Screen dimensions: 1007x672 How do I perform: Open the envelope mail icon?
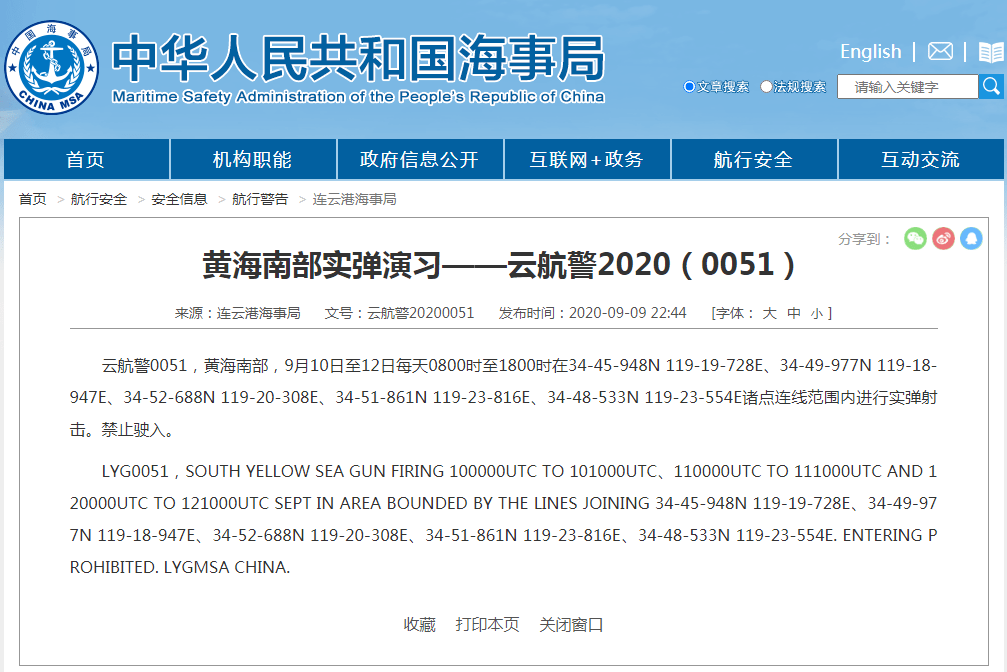point(939,50)
